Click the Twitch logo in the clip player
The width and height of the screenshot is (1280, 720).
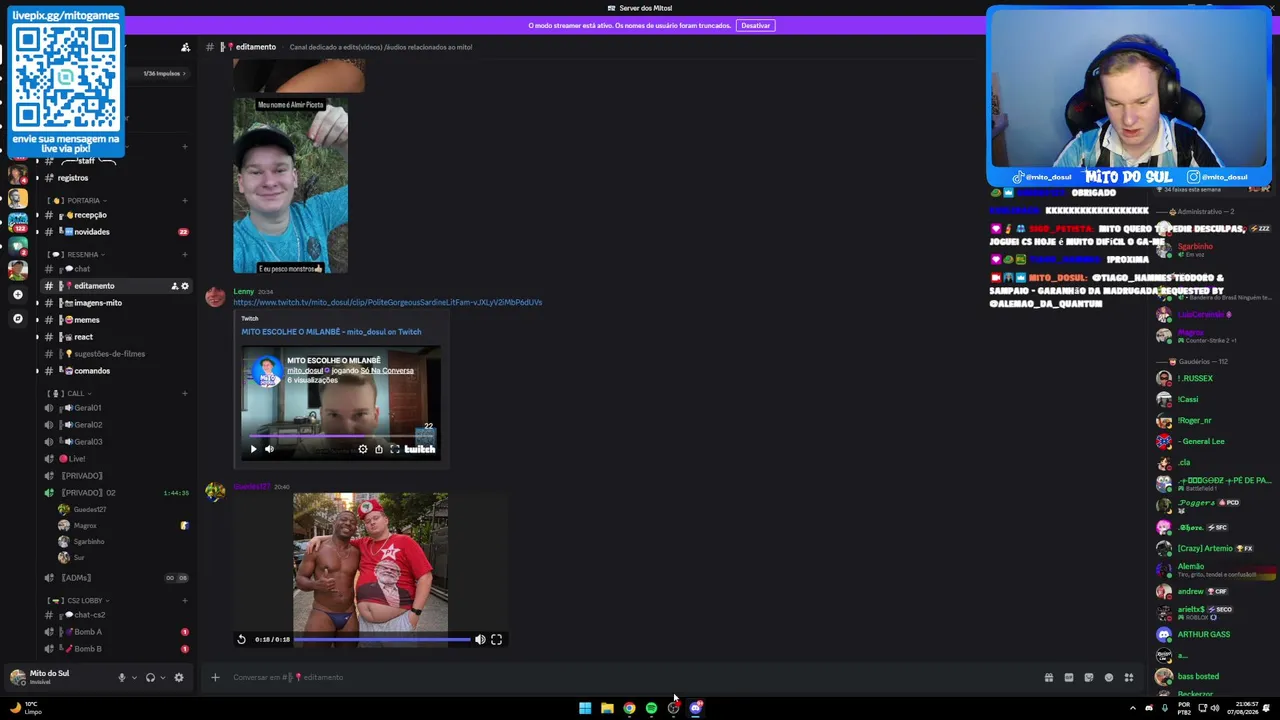tap(420, 450)
